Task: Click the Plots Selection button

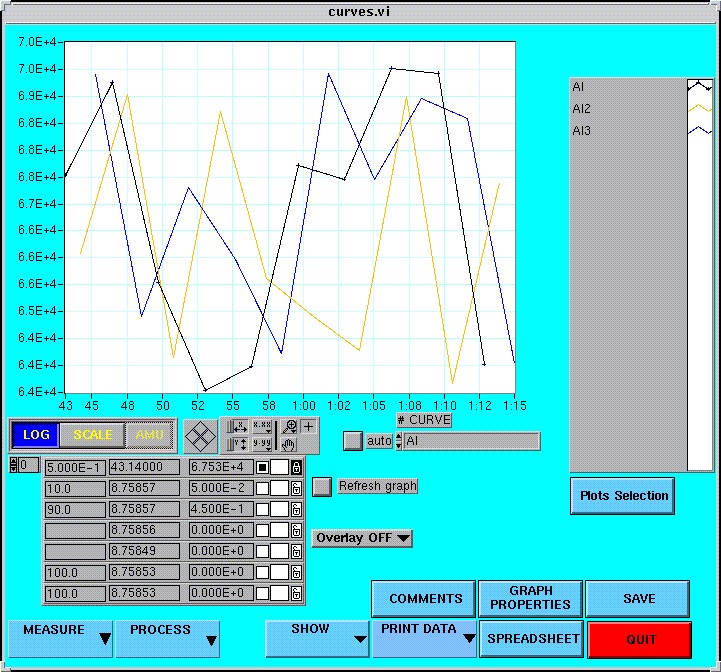Action: pos(623,495)
